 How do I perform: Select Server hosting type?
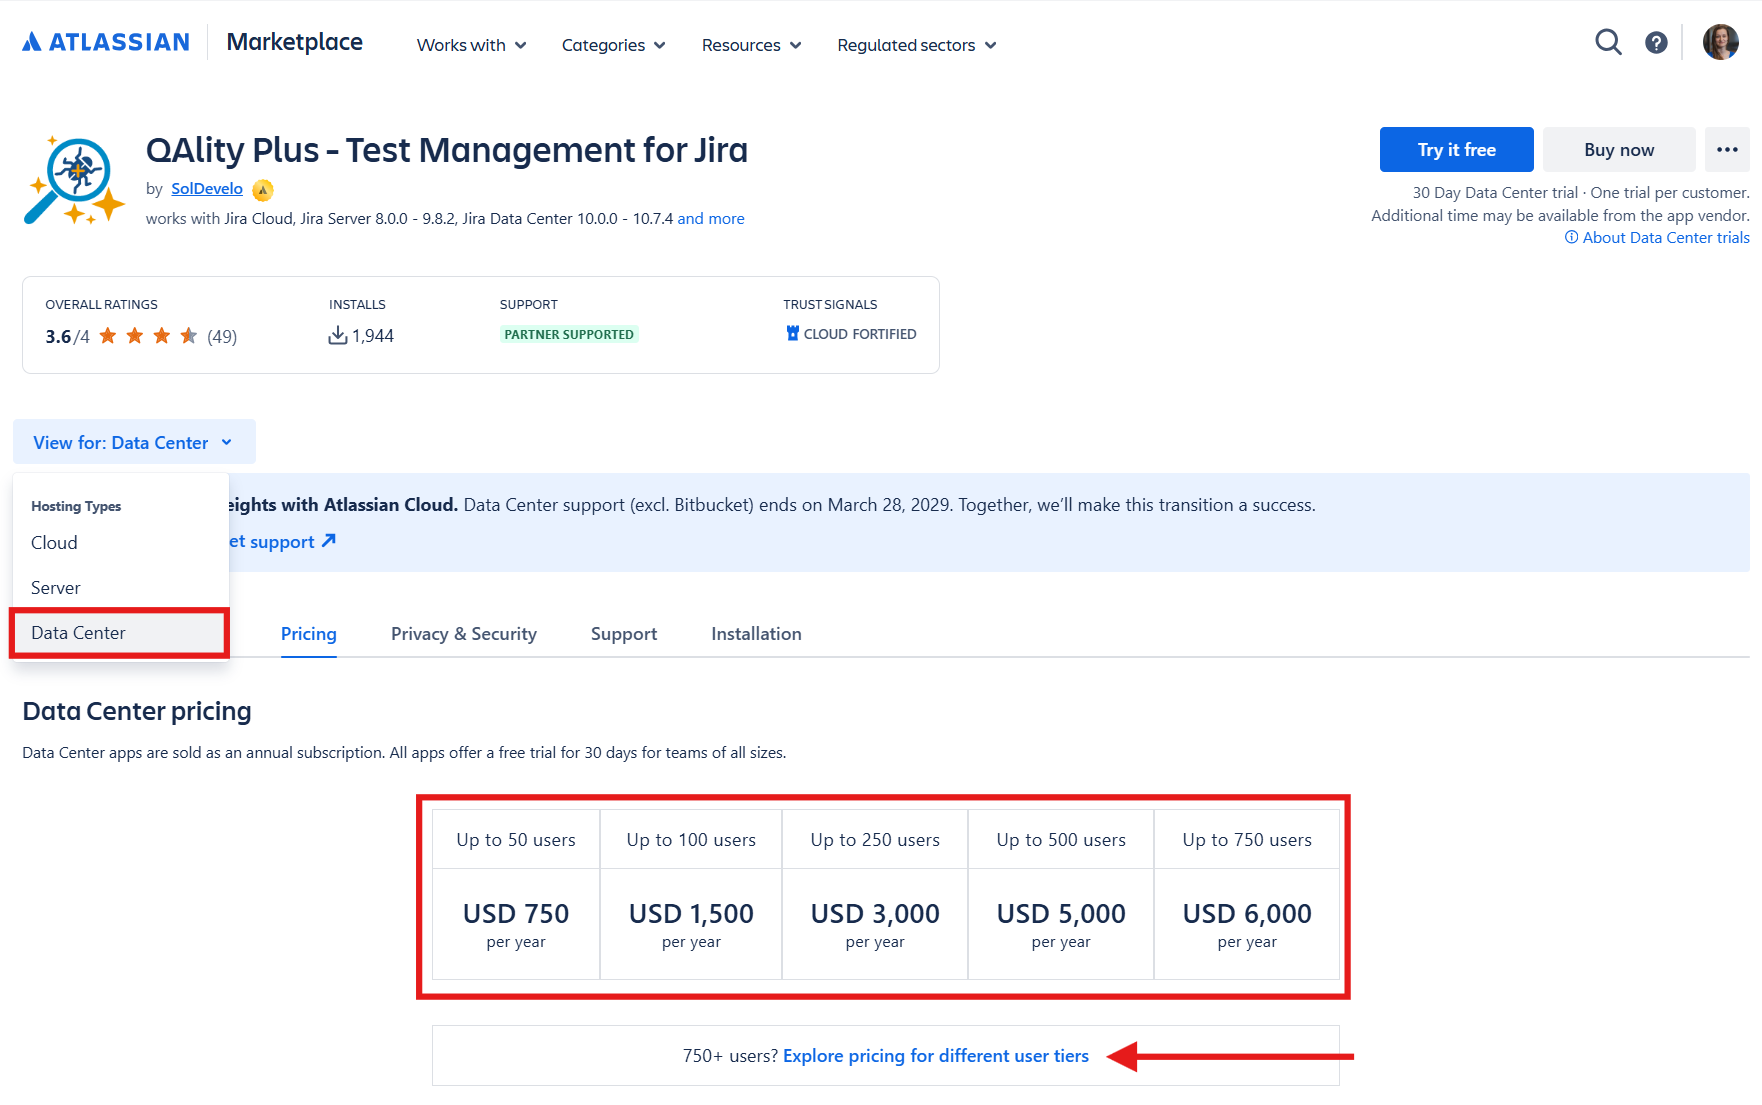(120, 587)
